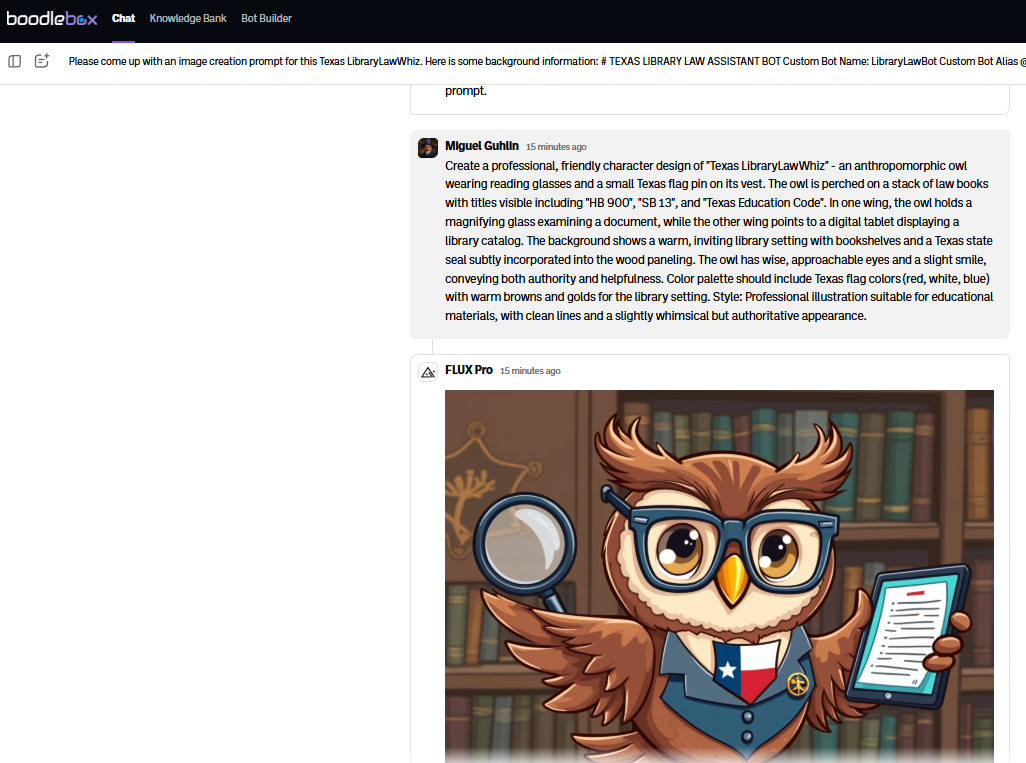Image resolution: width=1026 pixels, height=763 pixels.
Task: Click Miguel Guhlin's profile avatar
Action: click(x=428, y=147)
